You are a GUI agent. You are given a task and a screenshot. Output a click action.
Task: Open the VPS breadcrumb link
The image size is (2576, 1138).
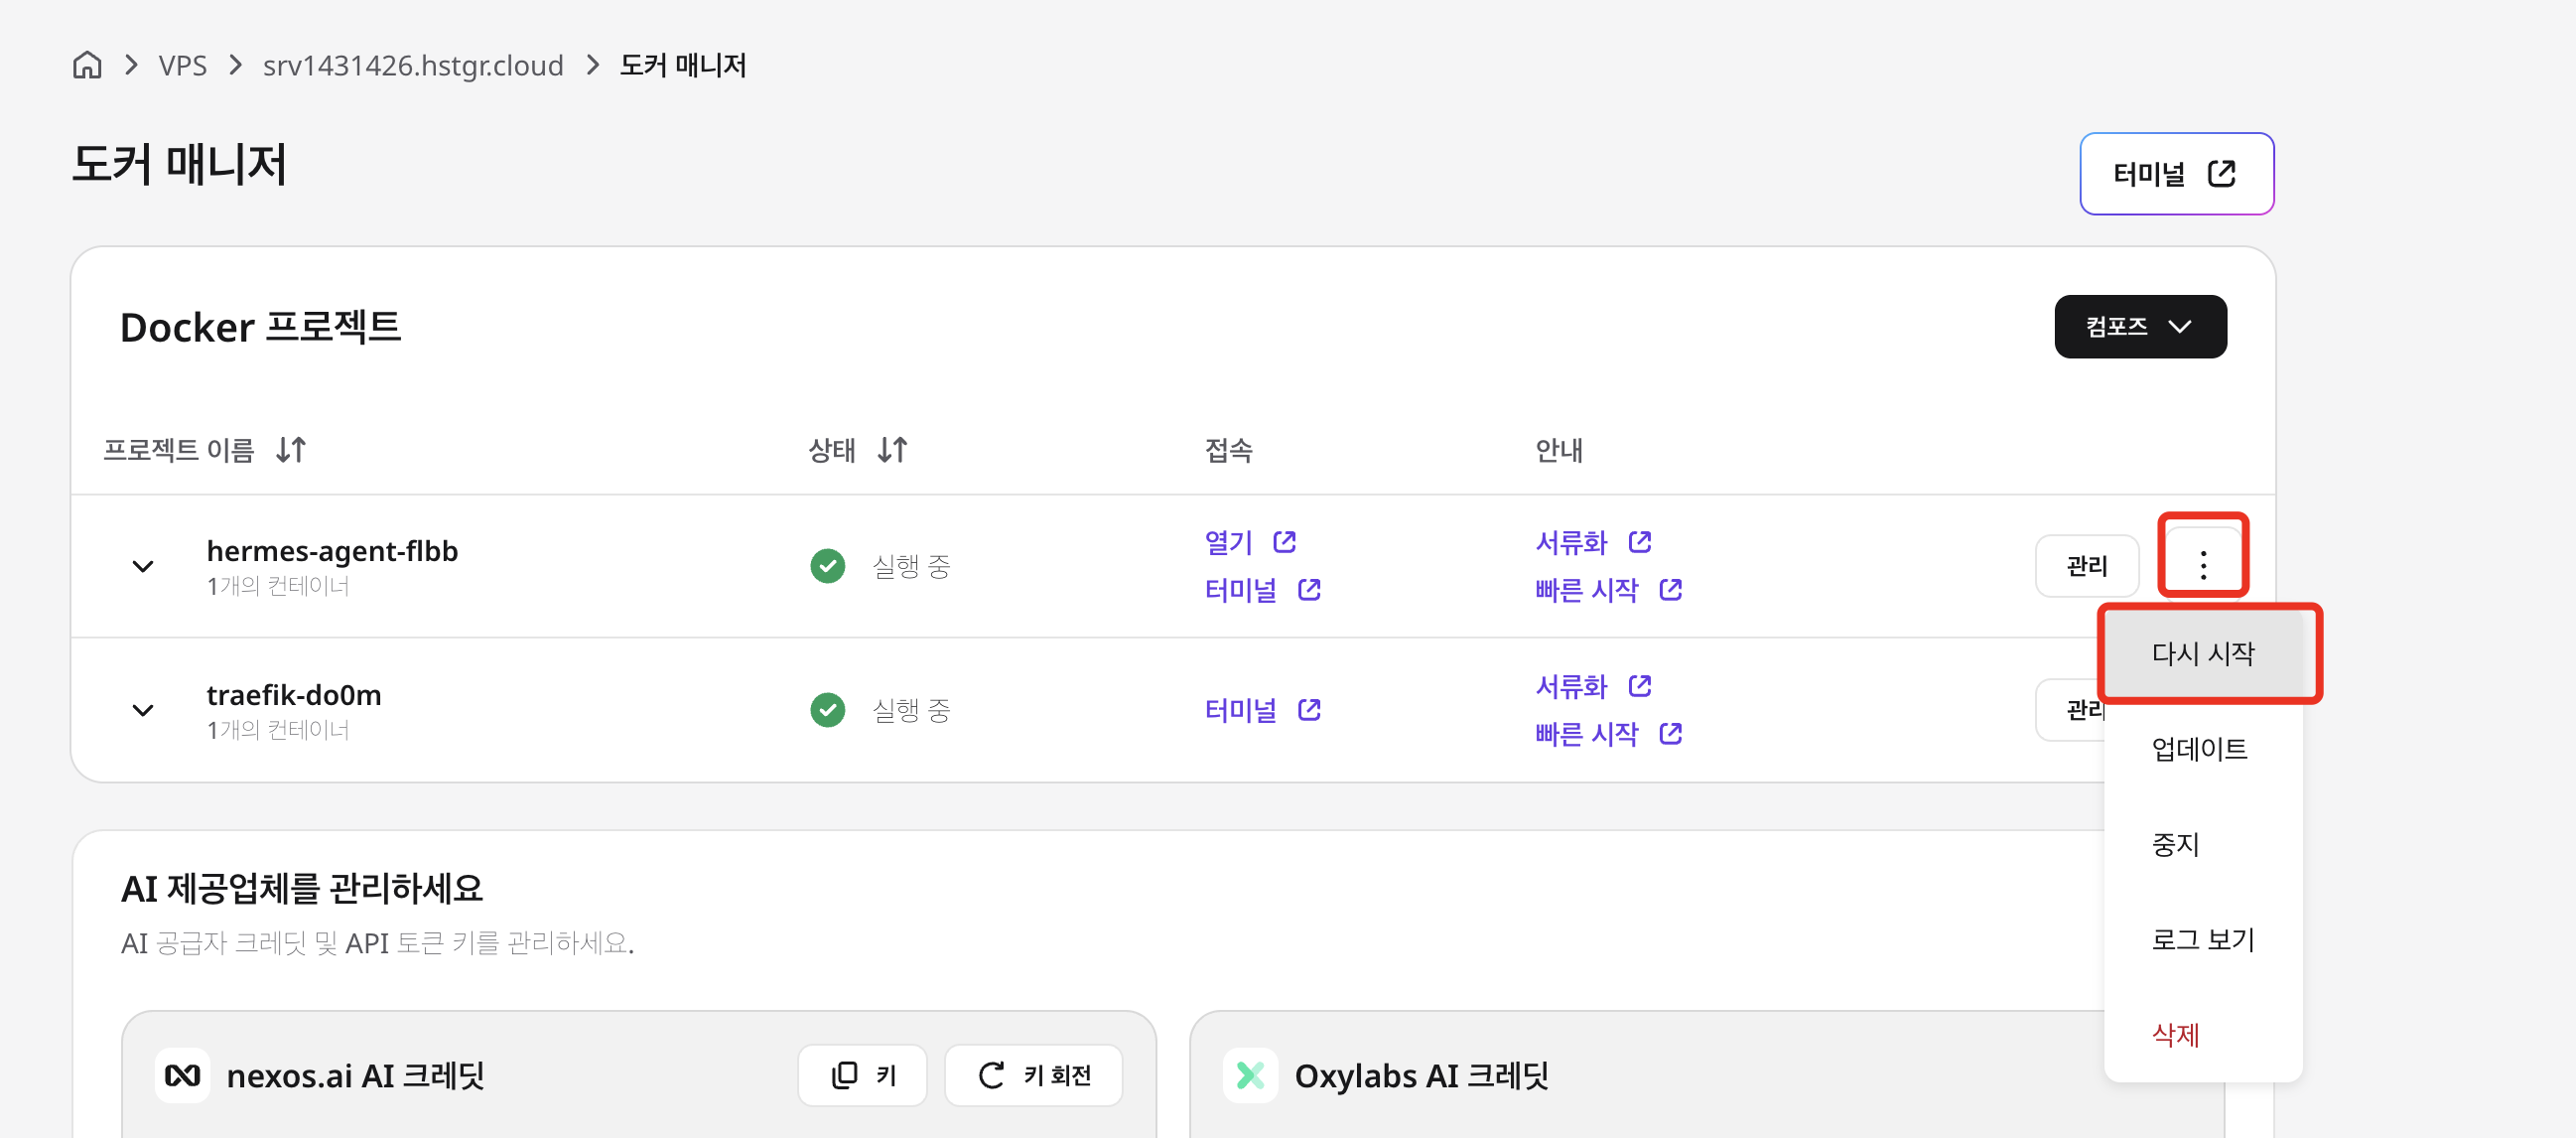tap(182, 65)
